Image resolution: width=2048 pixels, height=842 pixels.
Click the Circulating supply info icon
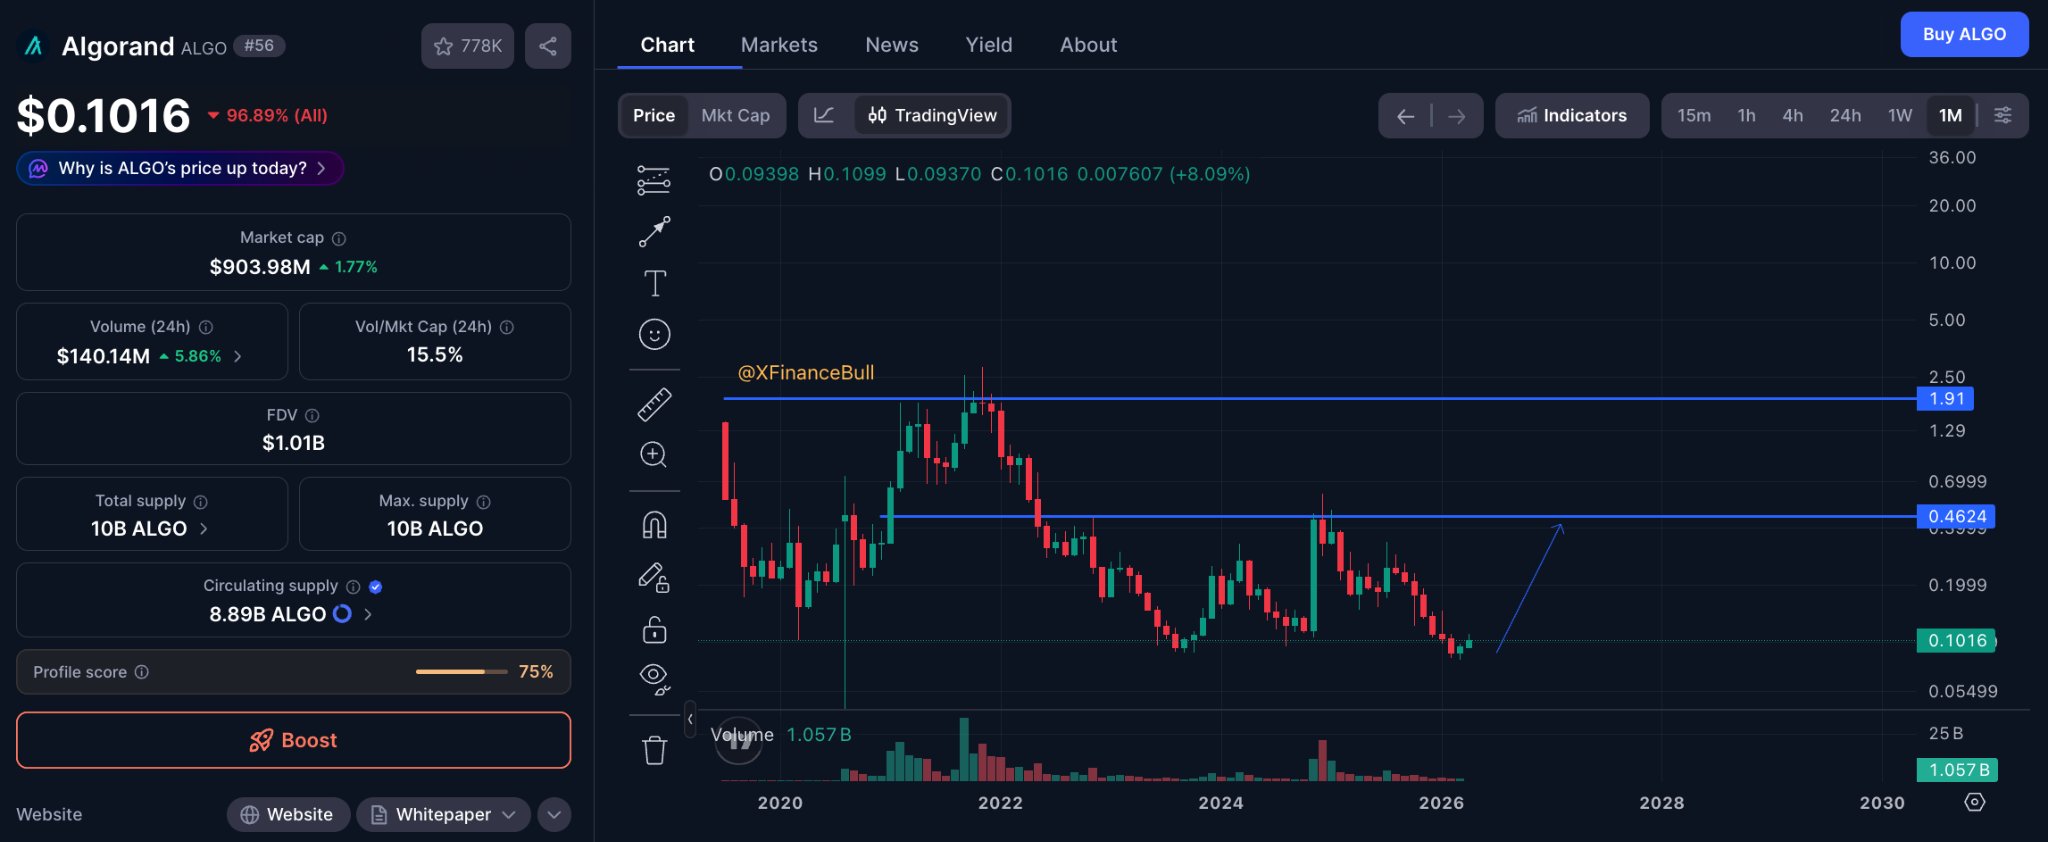pos(353,586)
